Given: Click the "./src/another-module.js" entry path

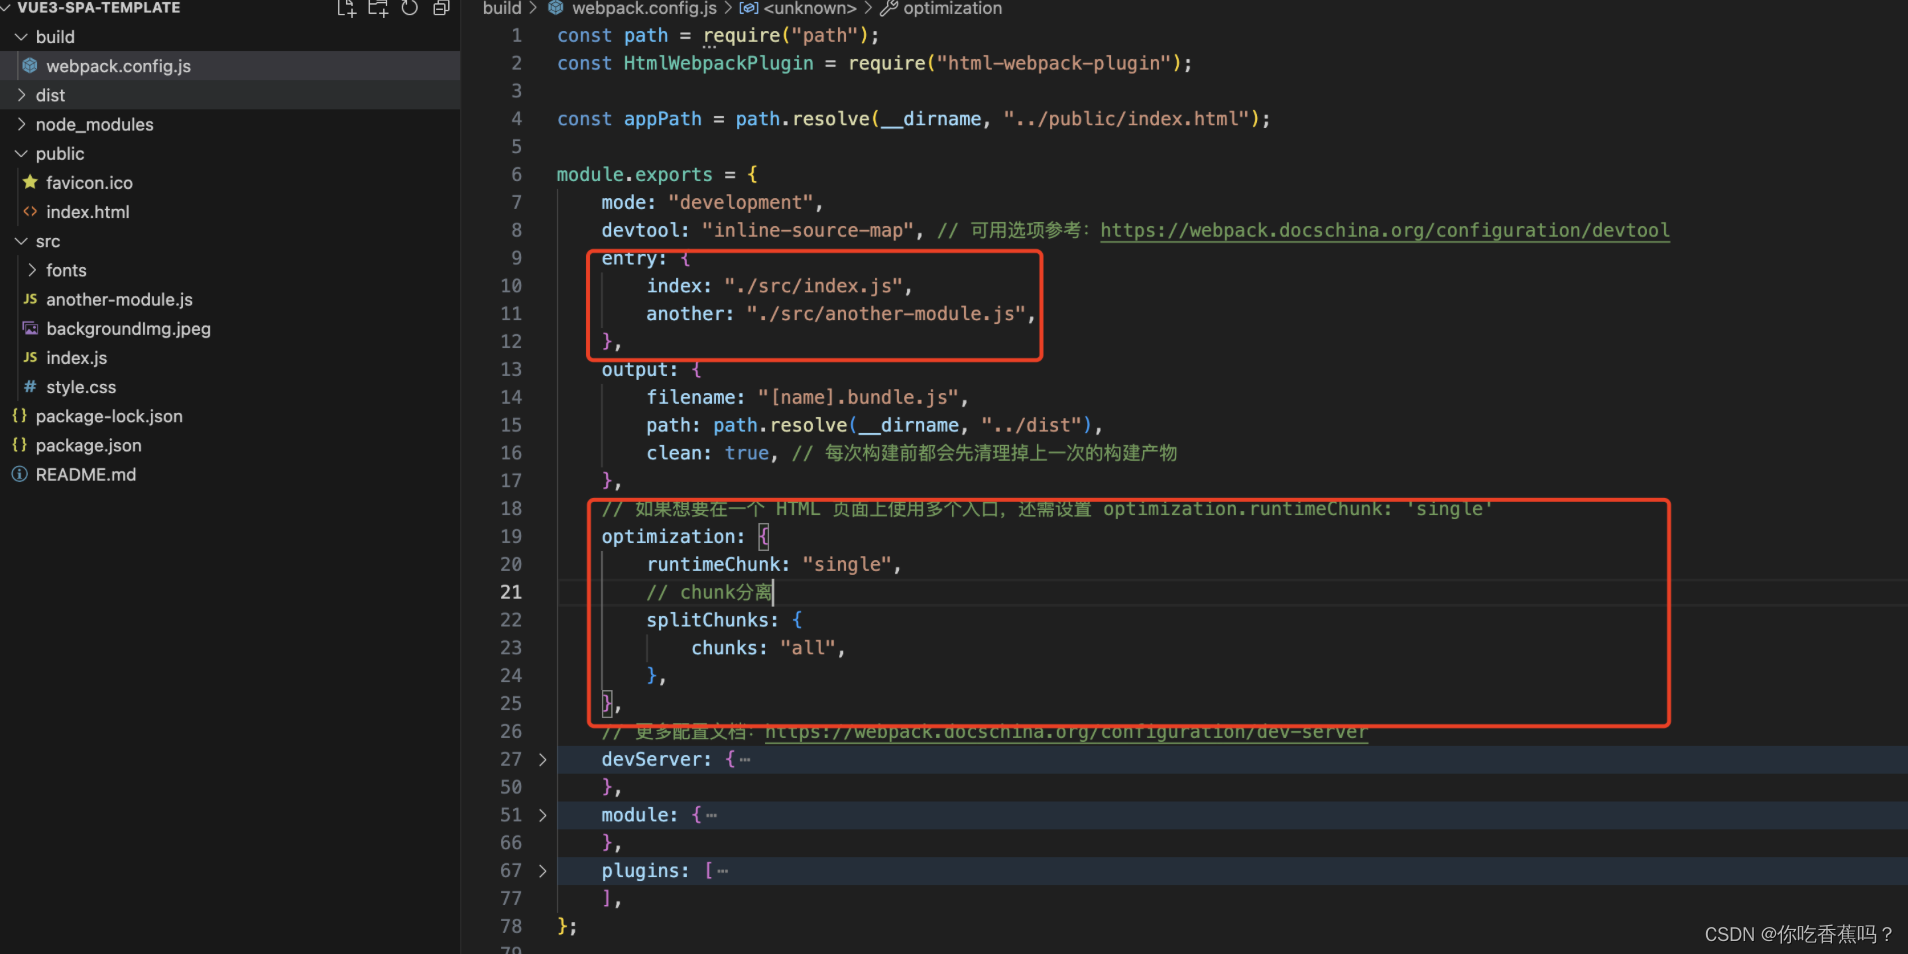Looking at the screenshot, I should 886,314.
